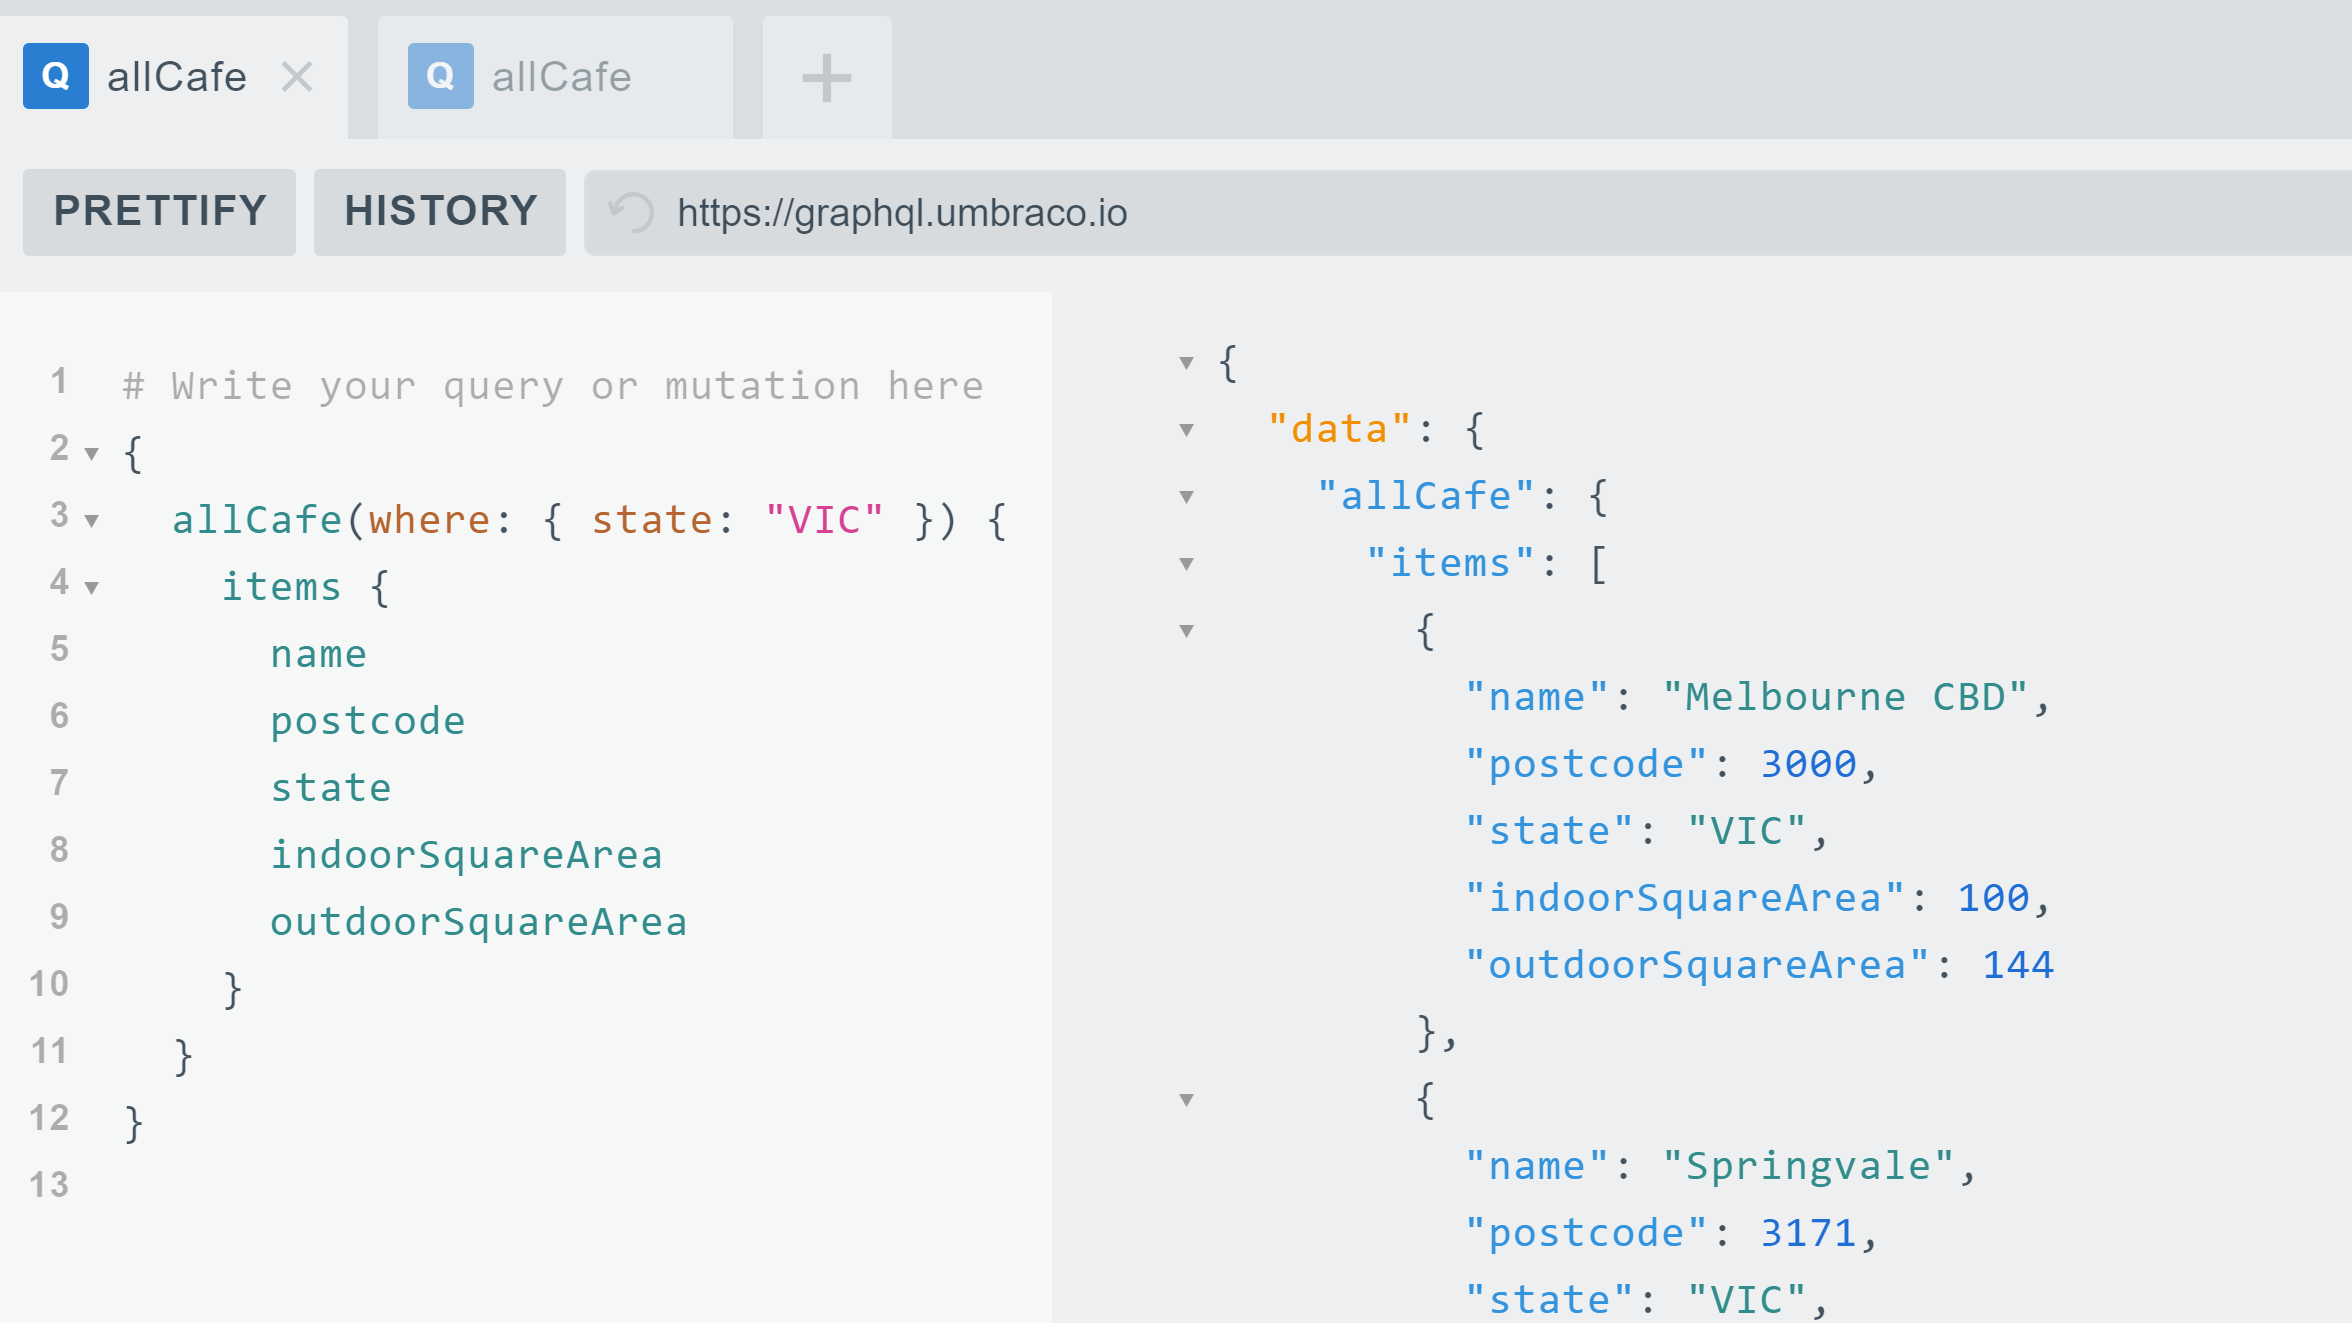
Task: Click the PRETTIFY button
Action: (x=159, y=212)
